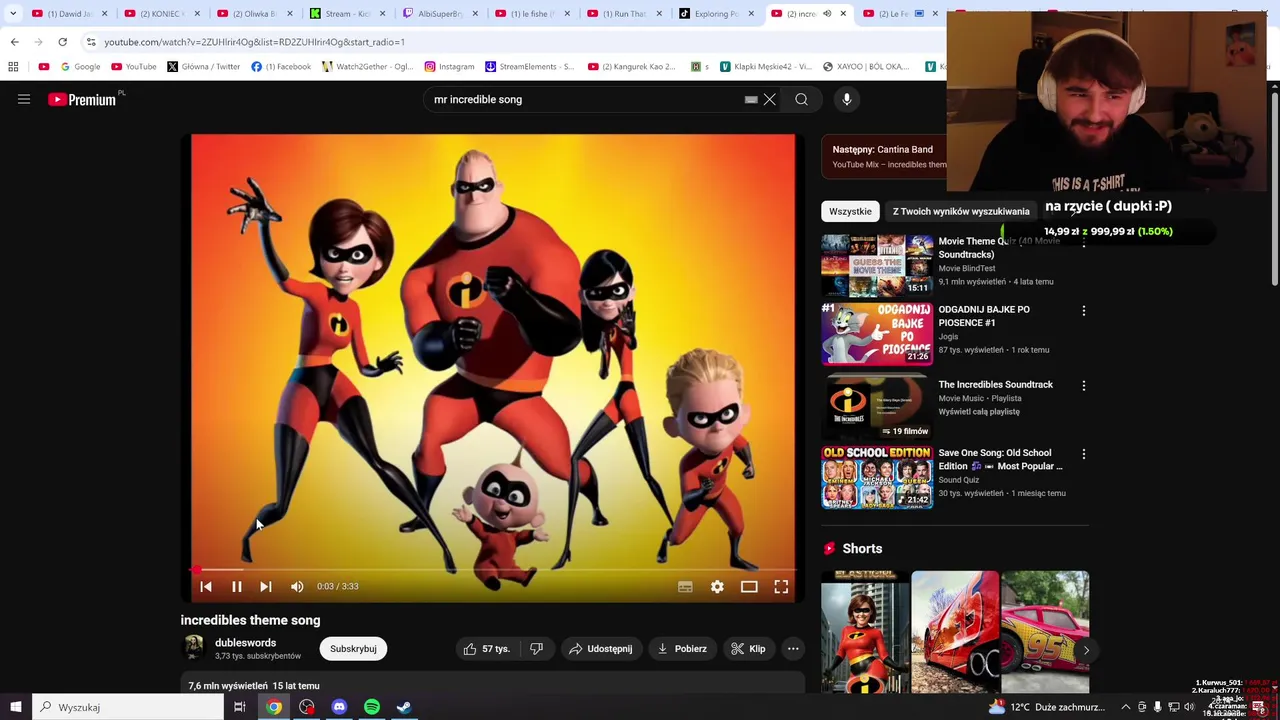Switch to theater mode
The width and height of the screenshot is (1280, 720).
click(x=749, y=587)
